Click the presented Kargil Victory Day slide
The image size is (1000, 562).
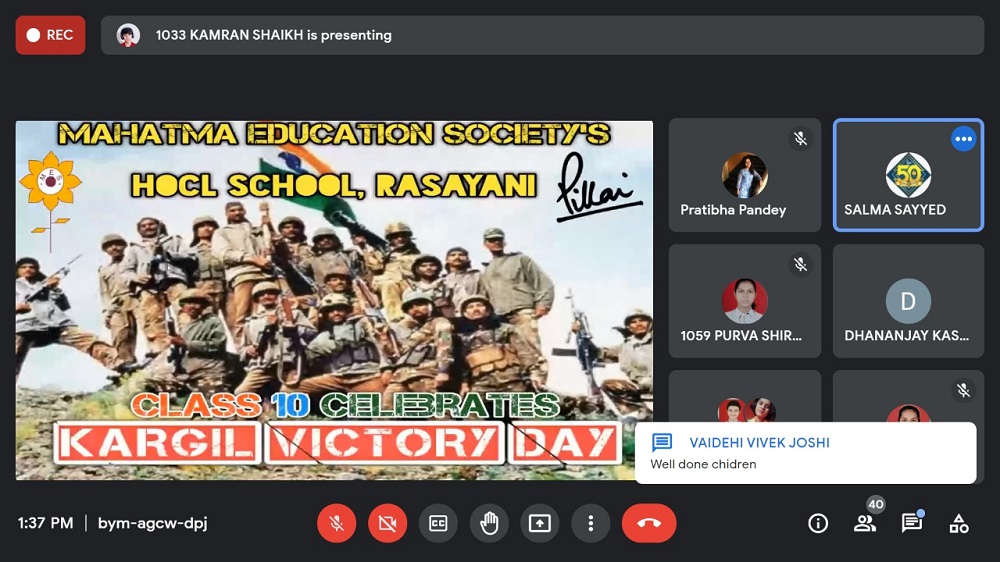click(334, 300)
